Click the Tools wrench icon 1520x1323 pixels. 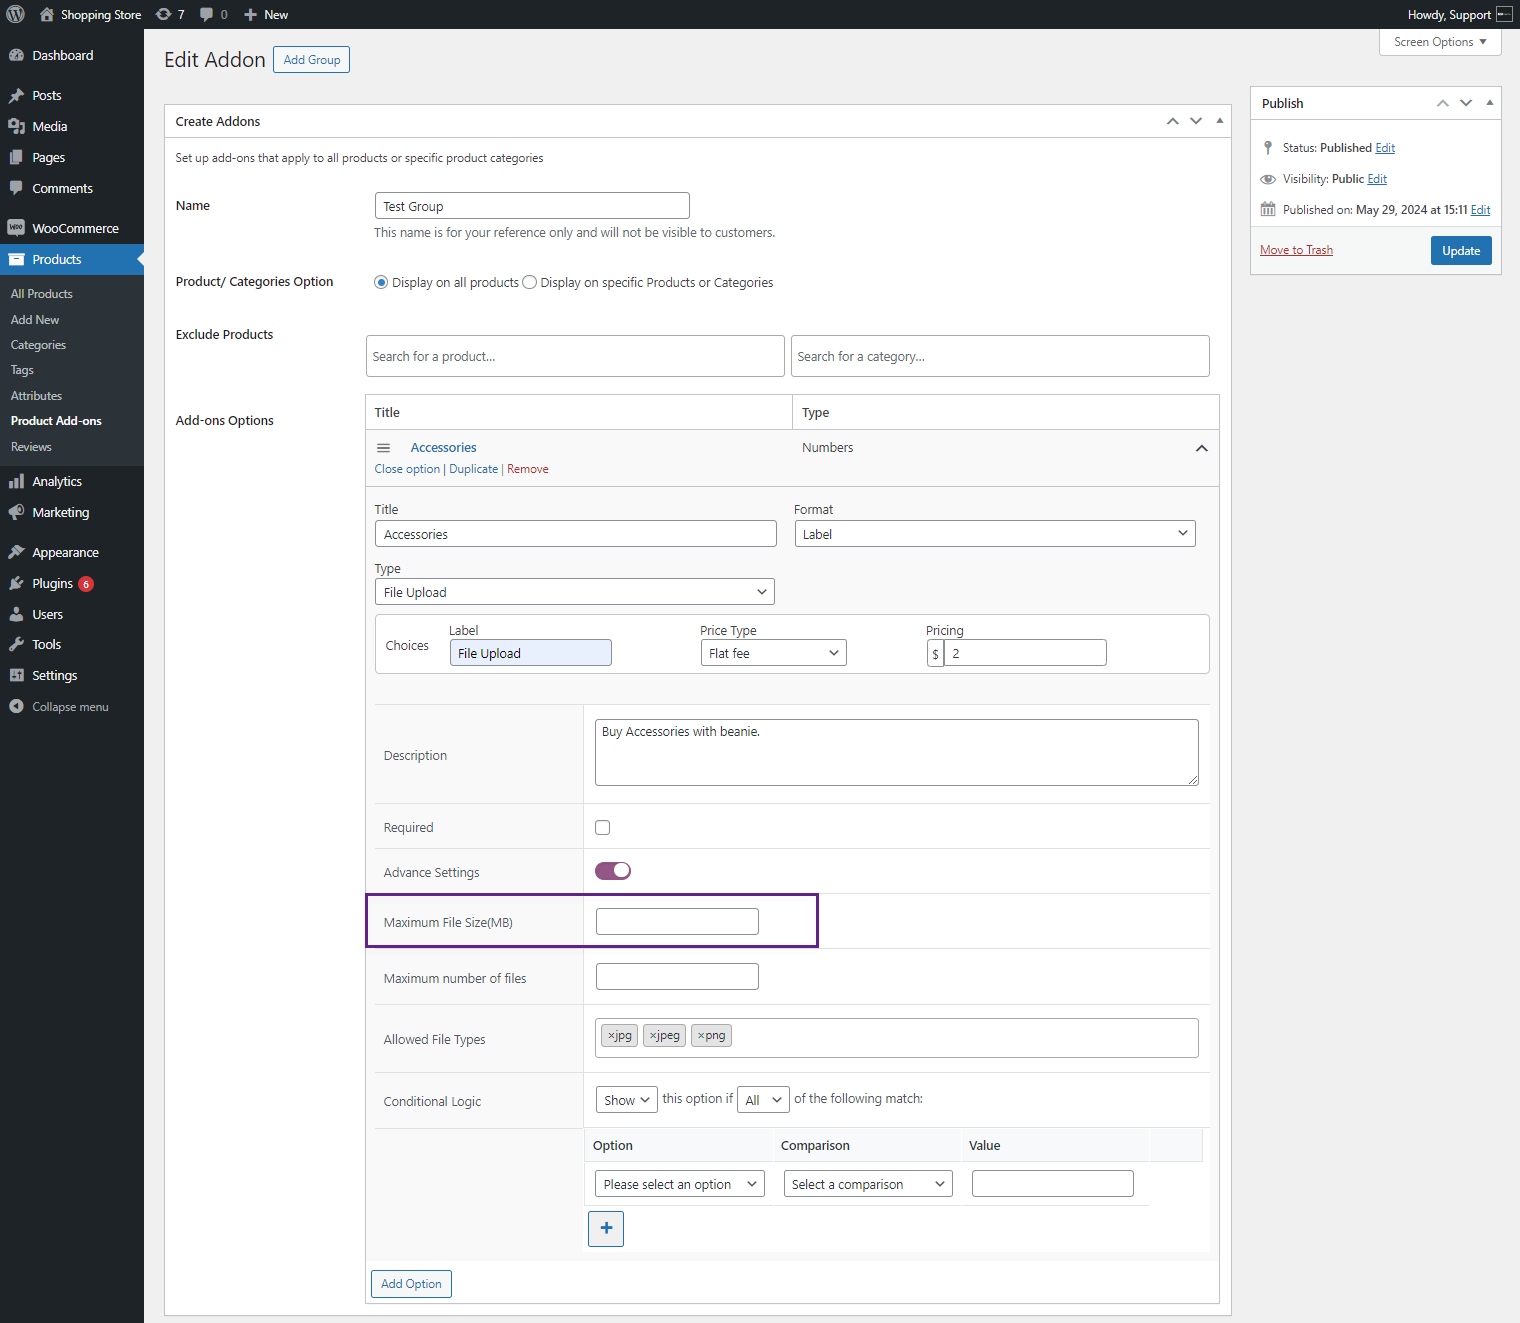[16, 644]
